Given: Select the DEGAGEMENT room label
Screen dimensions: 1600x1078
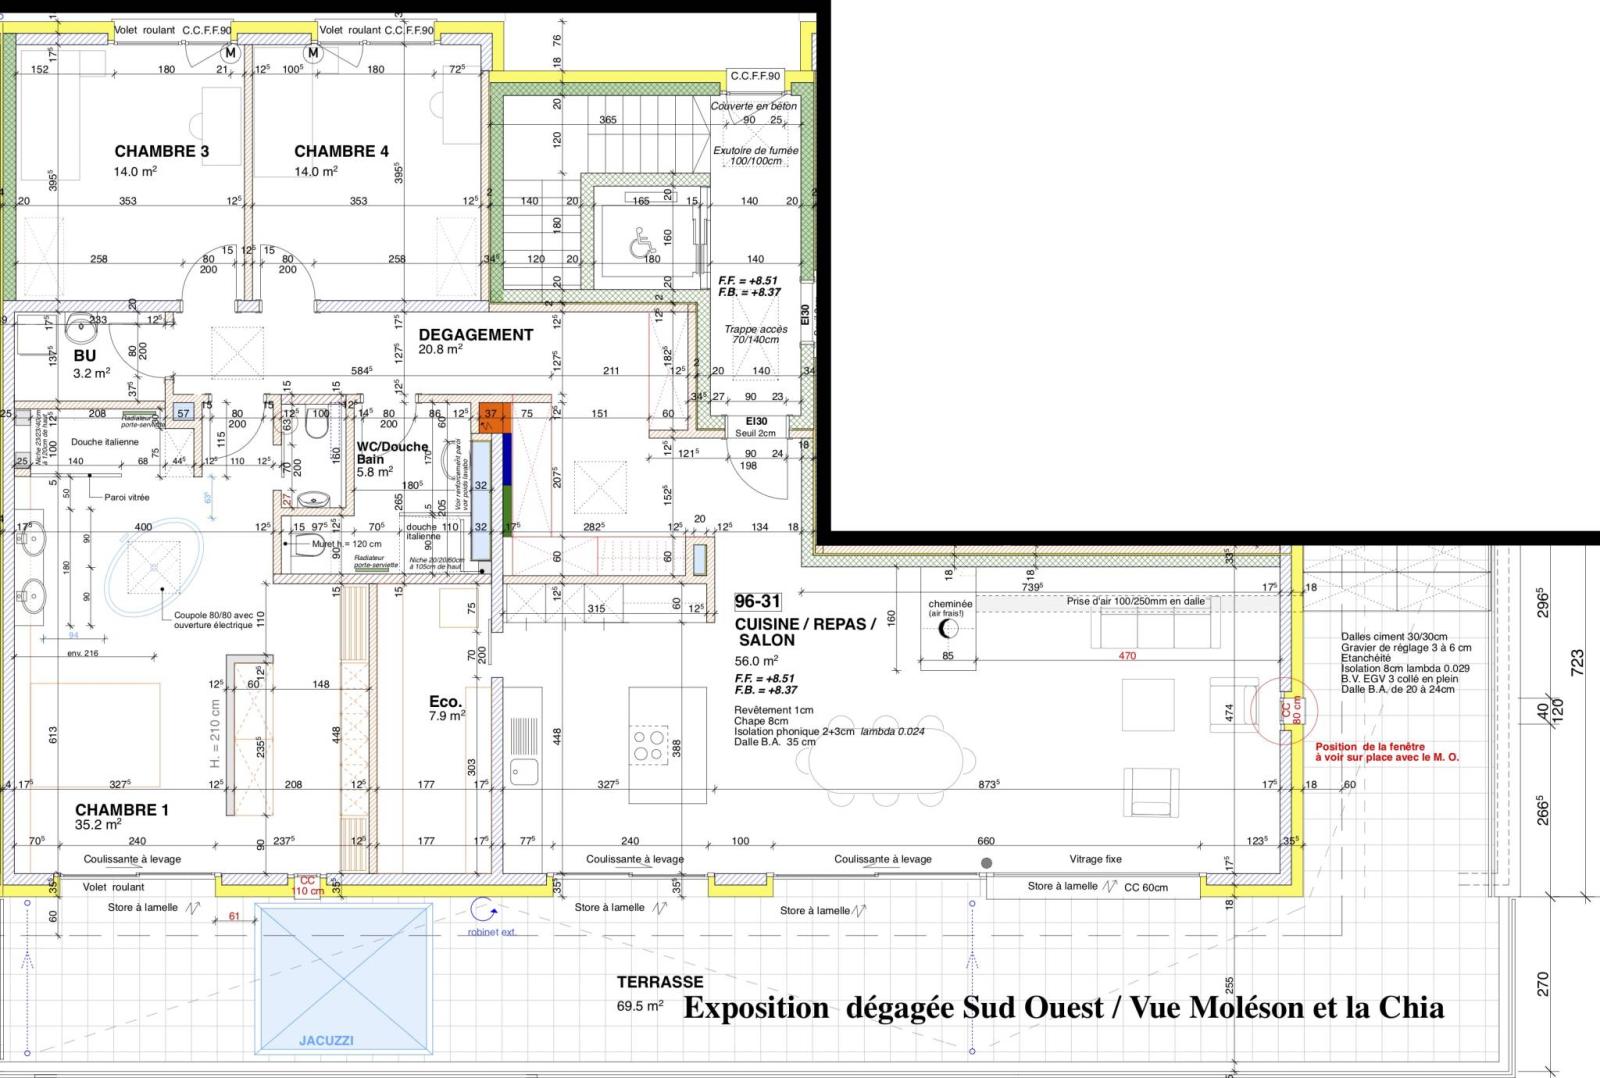Looking at the screenshot, I should click(x=475, y=335).
